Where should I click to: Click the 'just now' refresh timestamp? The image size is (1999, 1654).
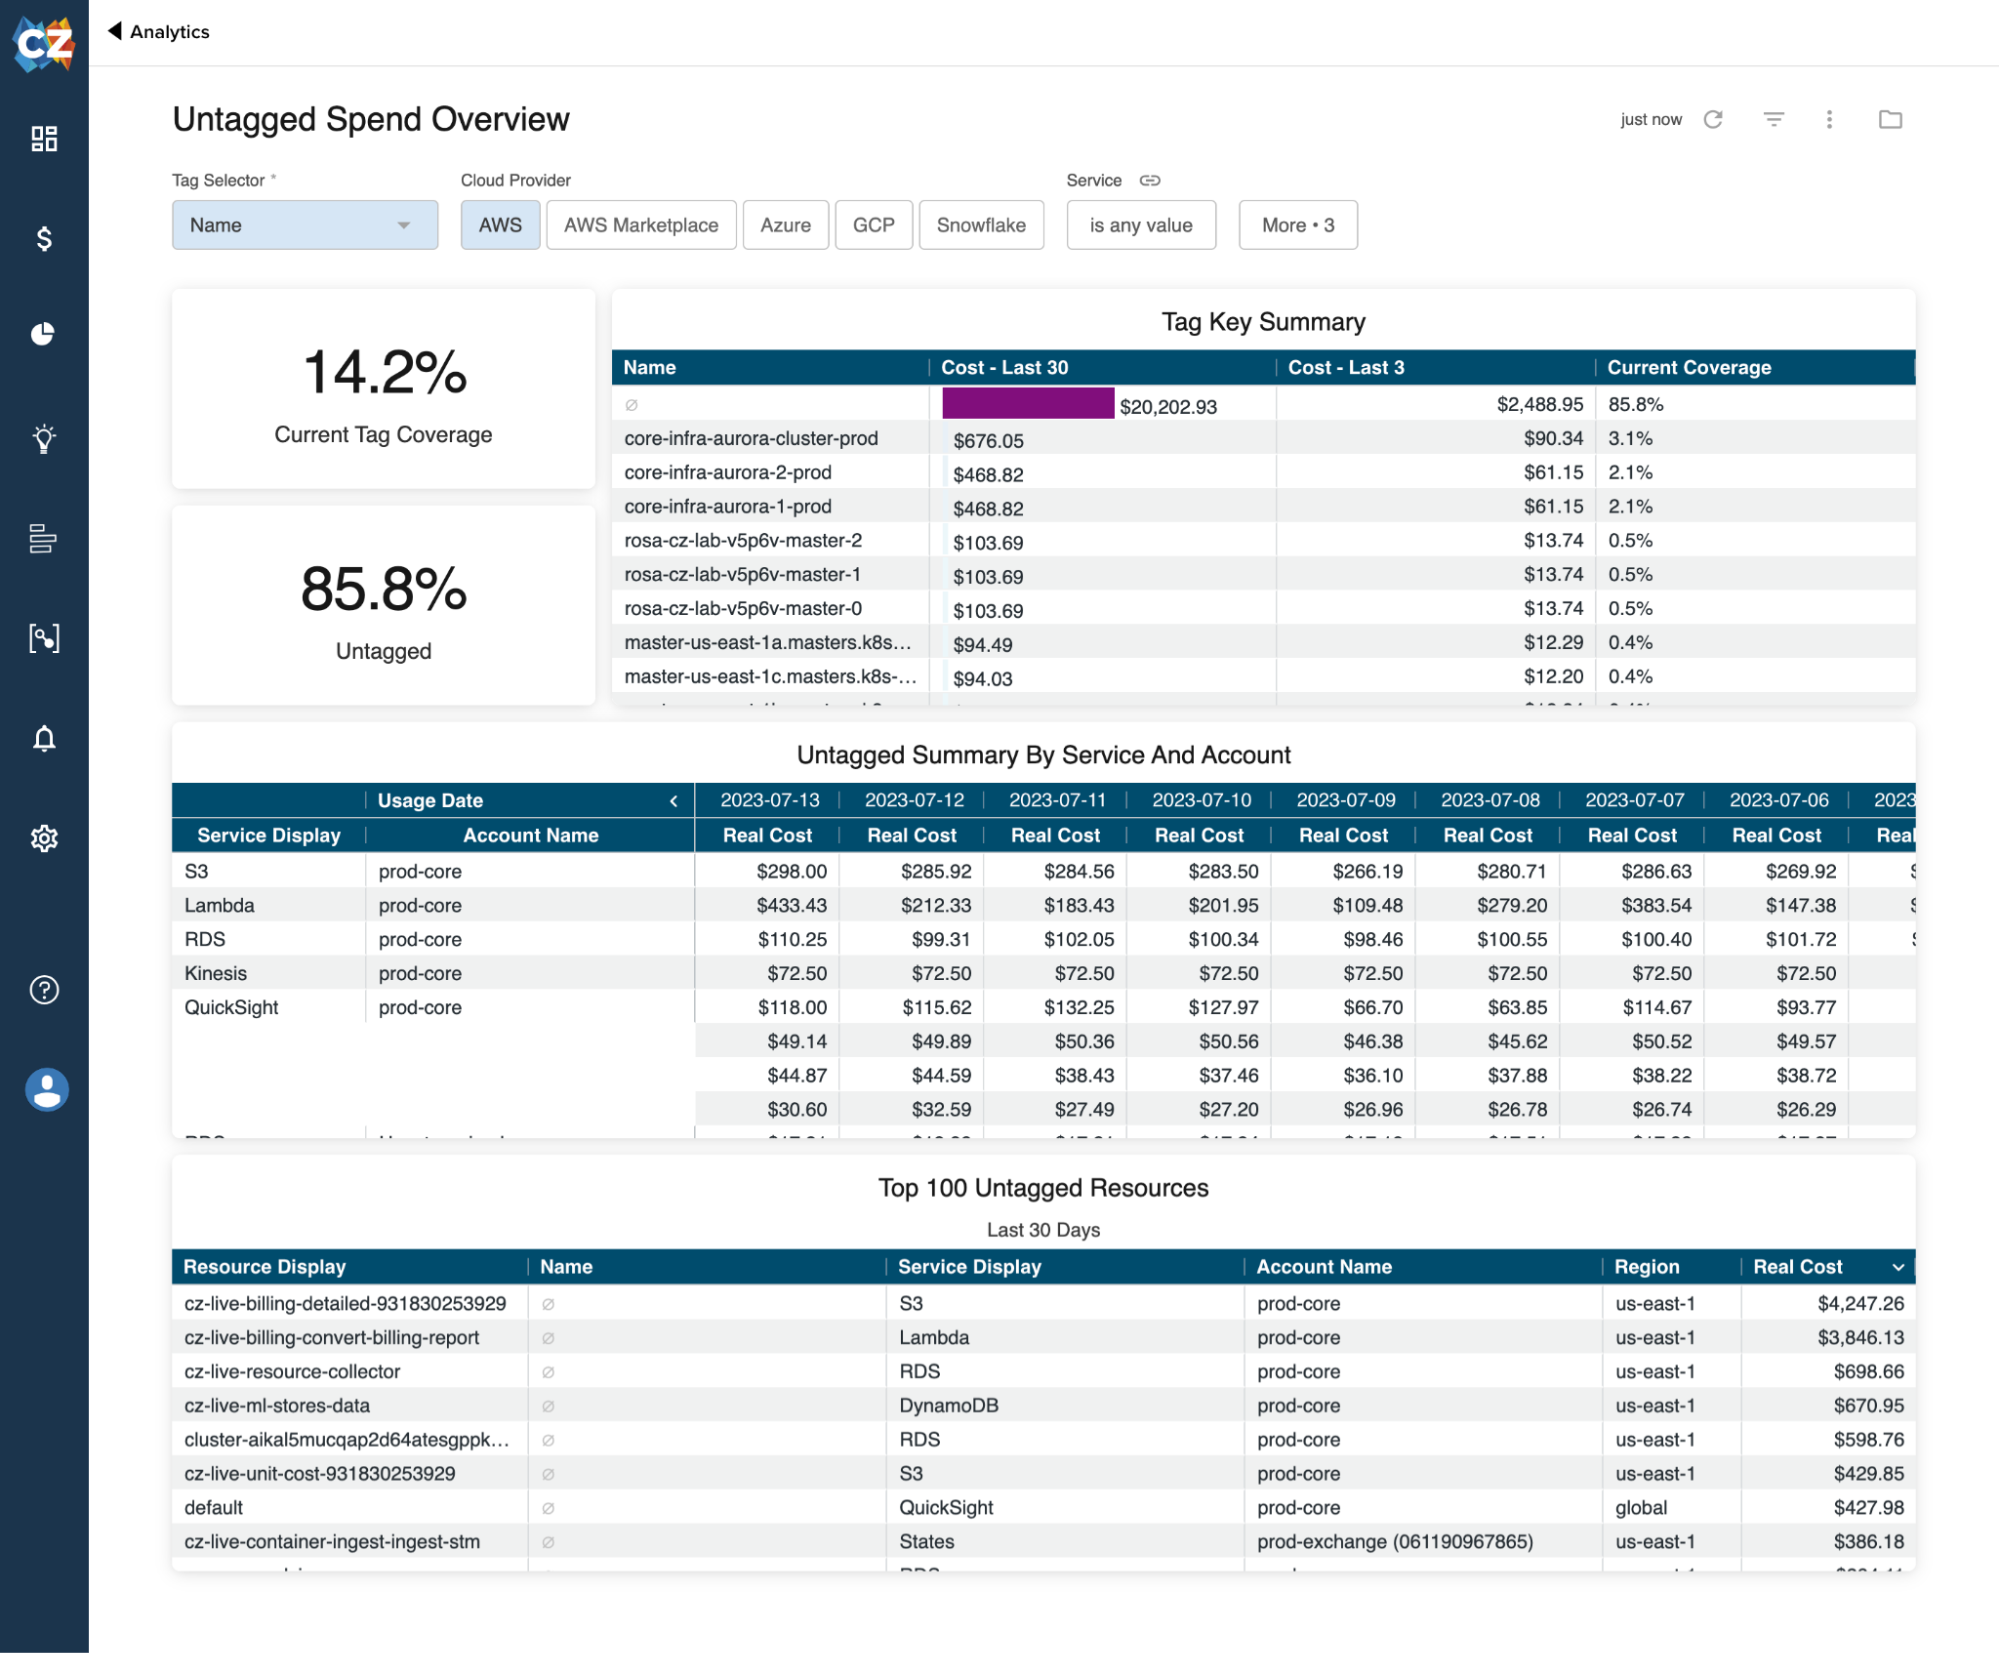1650,119
